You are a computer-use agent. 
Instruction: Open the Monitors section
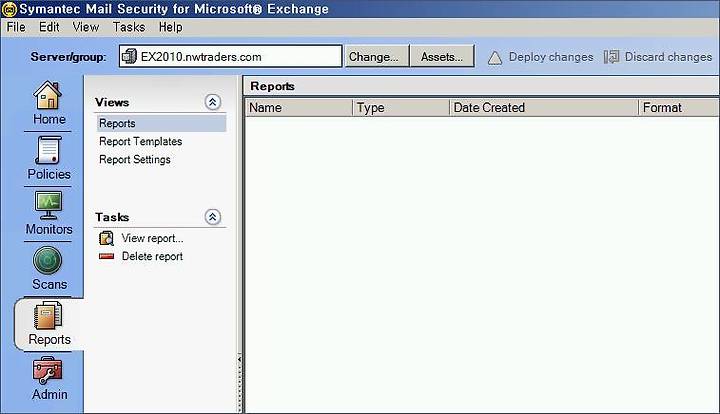(49, 213)
